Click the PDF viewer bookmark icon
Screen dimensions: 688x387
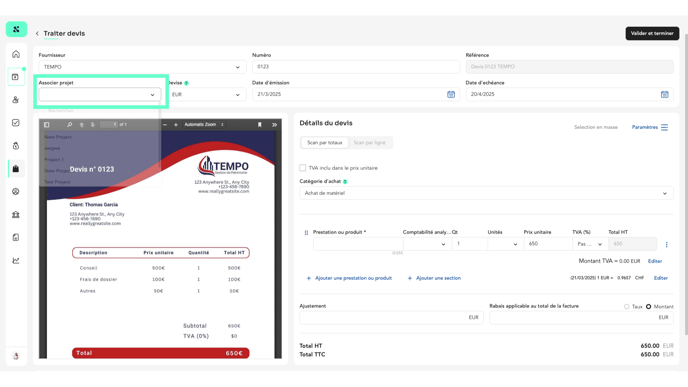coord(259,125)
